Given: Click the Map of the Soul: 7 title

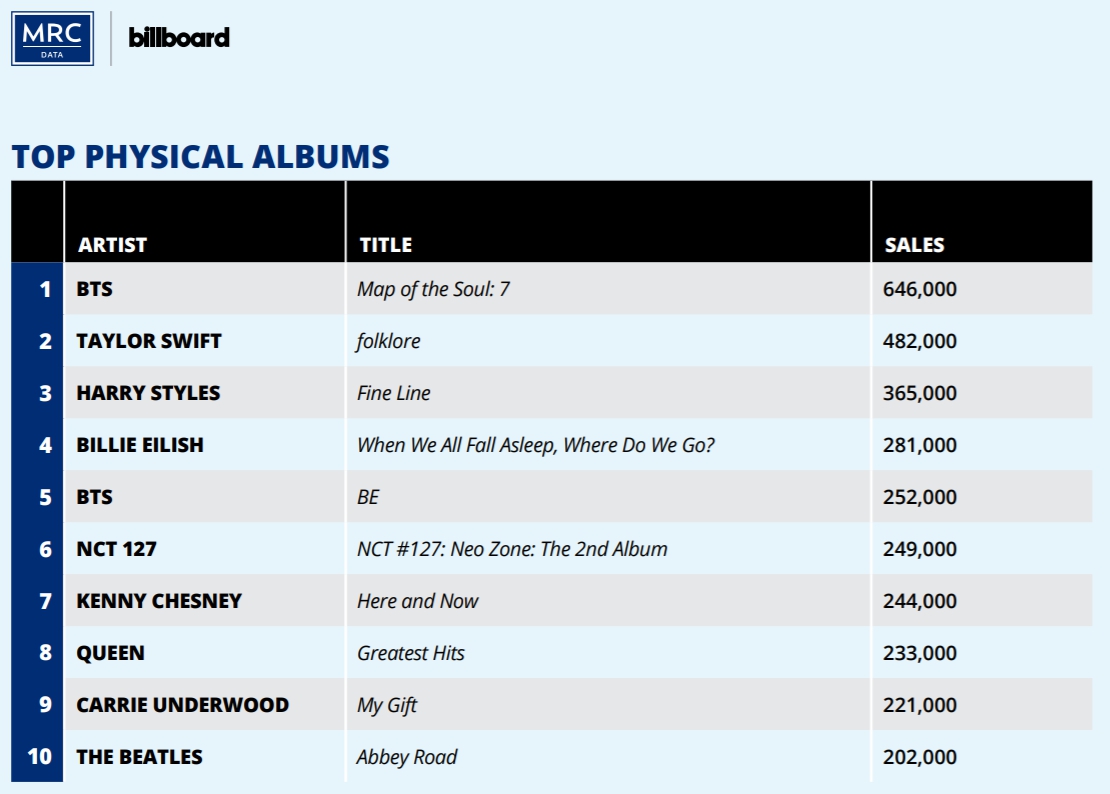Looking at the screenshot, I should click(434, 289).
